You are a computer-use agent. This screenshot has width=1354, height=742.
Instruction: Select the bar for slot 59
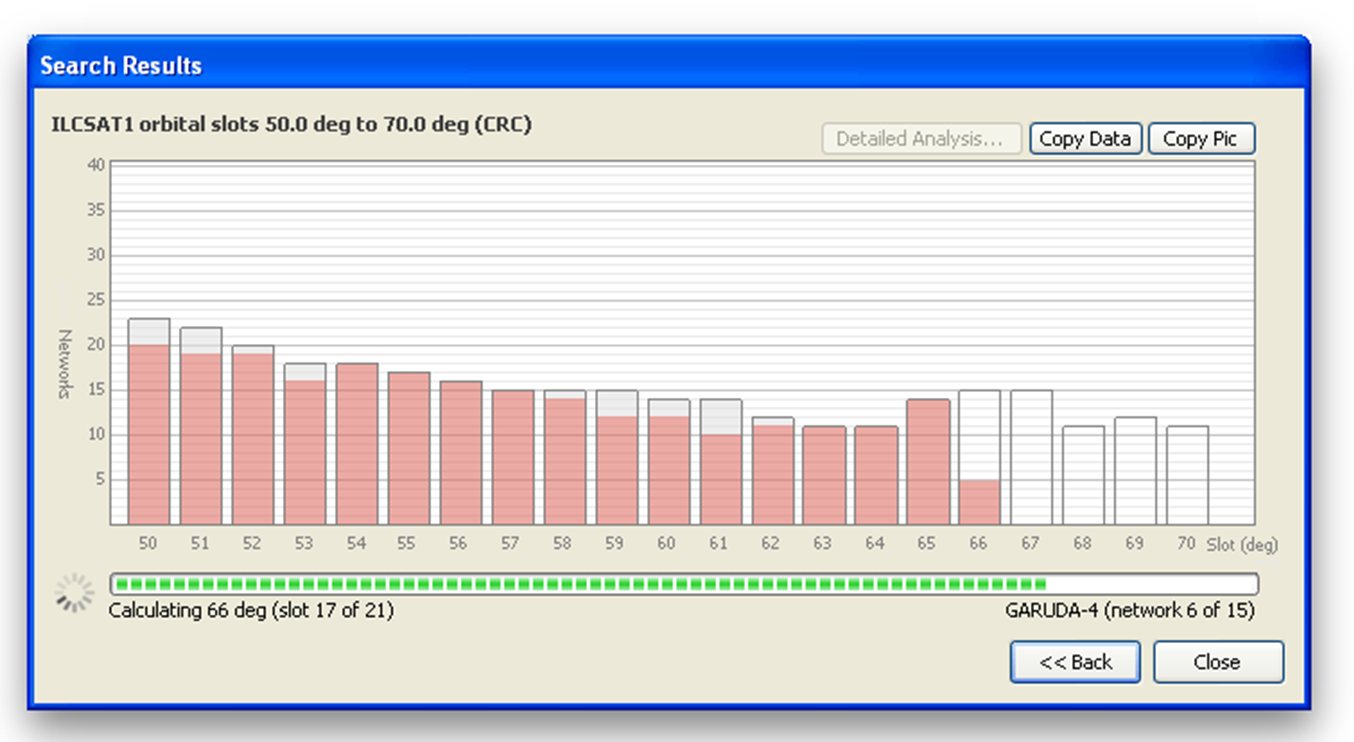click(617, 457)
